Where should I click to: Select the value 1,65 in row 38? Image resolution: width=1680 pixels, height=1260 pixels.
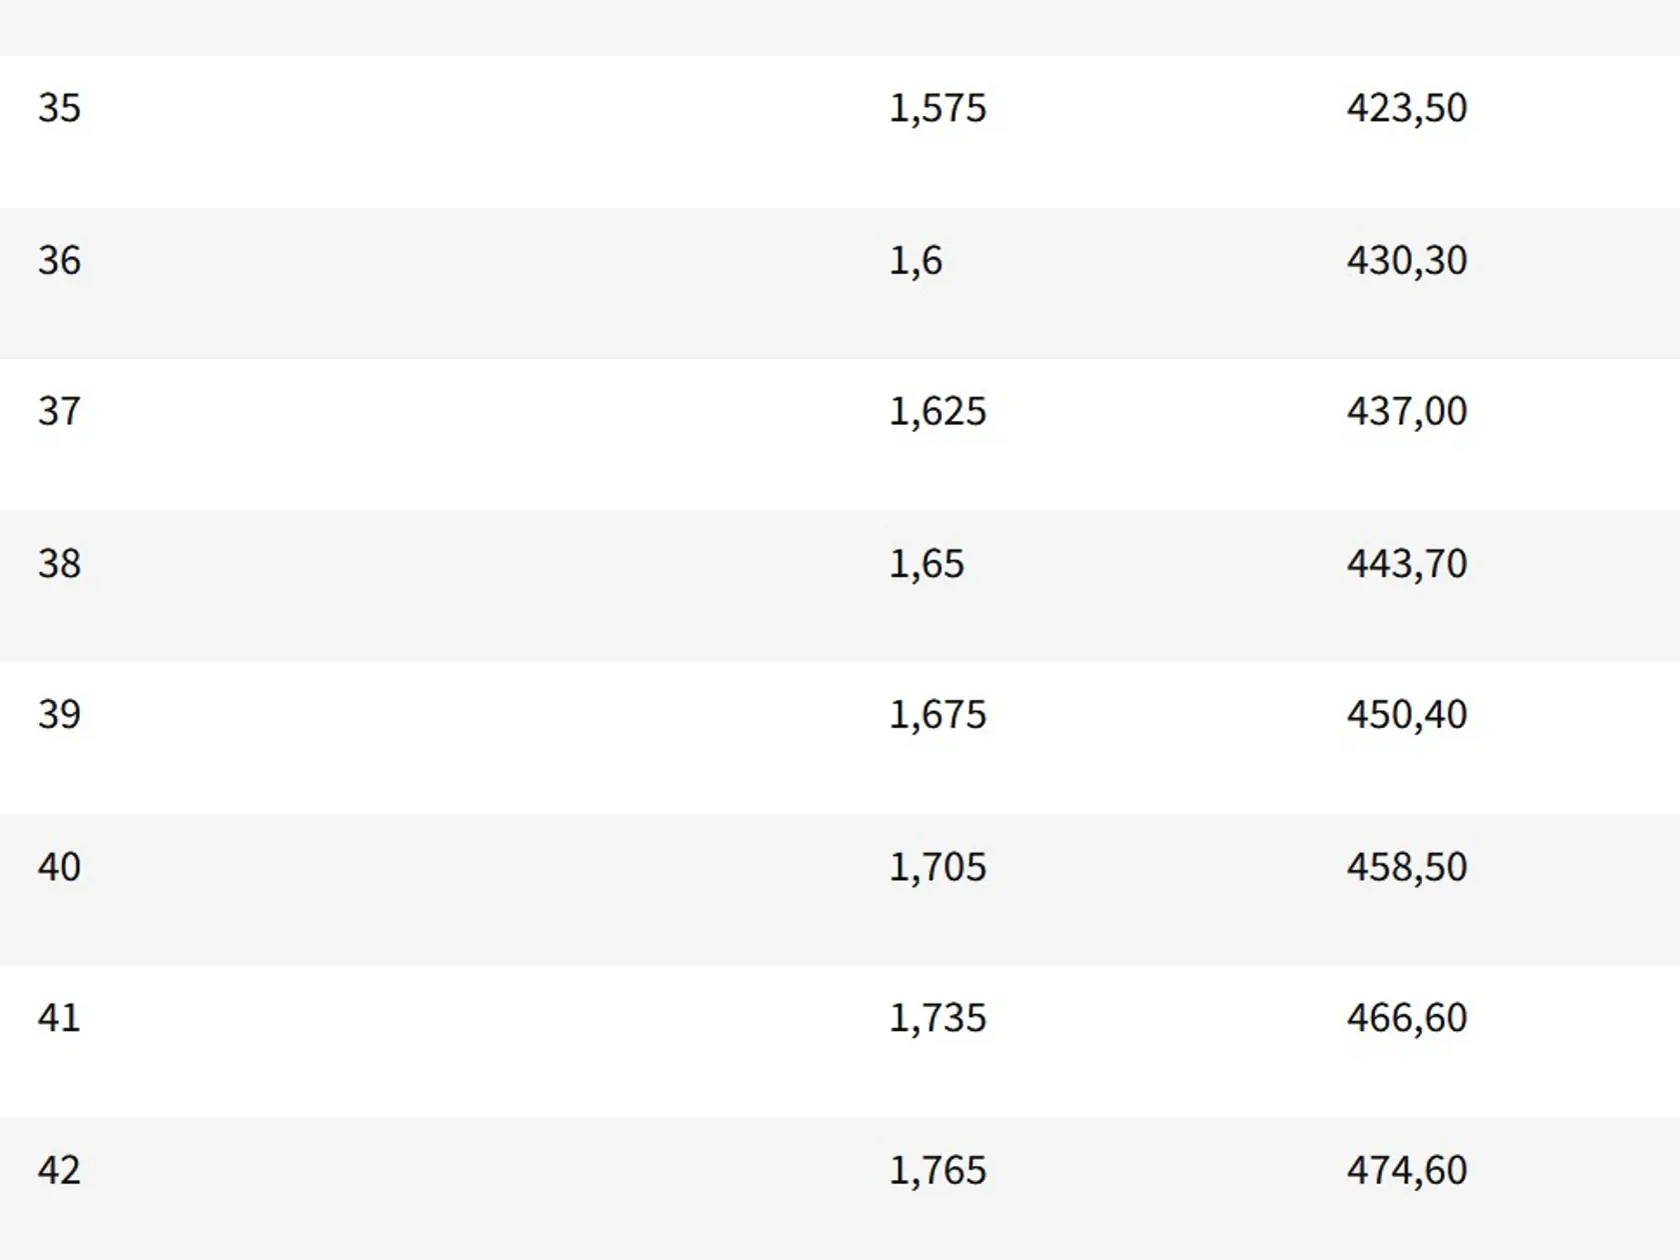[x=926, y=564]
